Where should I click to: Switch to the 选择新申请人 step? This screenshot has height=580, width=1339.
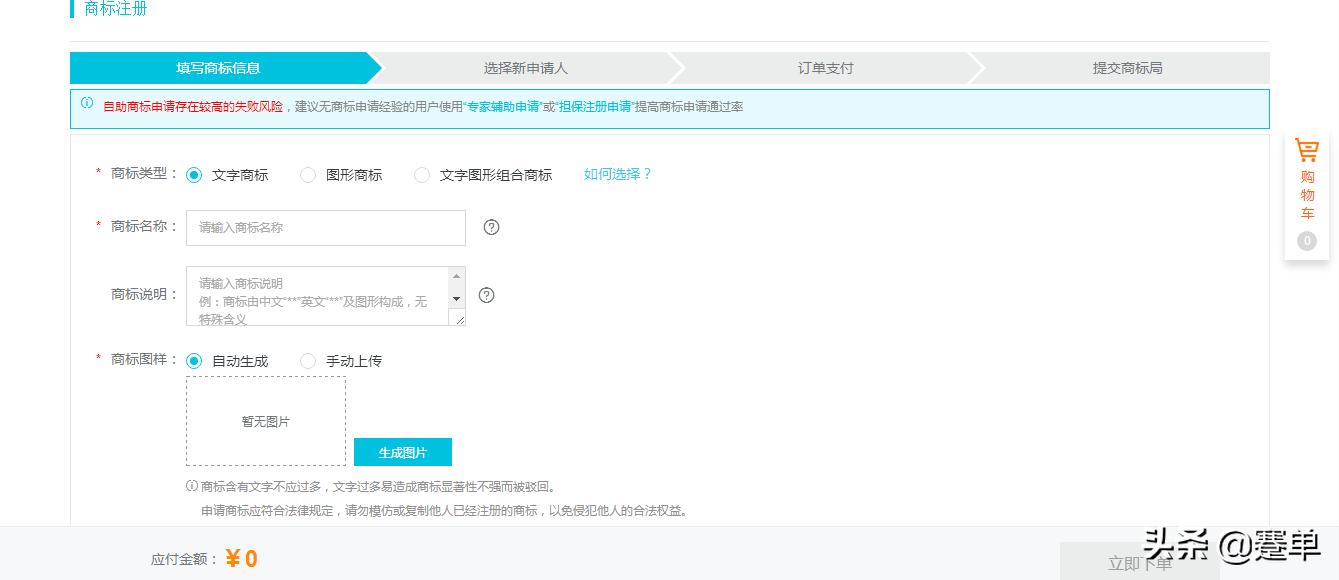tap(524, 67)
